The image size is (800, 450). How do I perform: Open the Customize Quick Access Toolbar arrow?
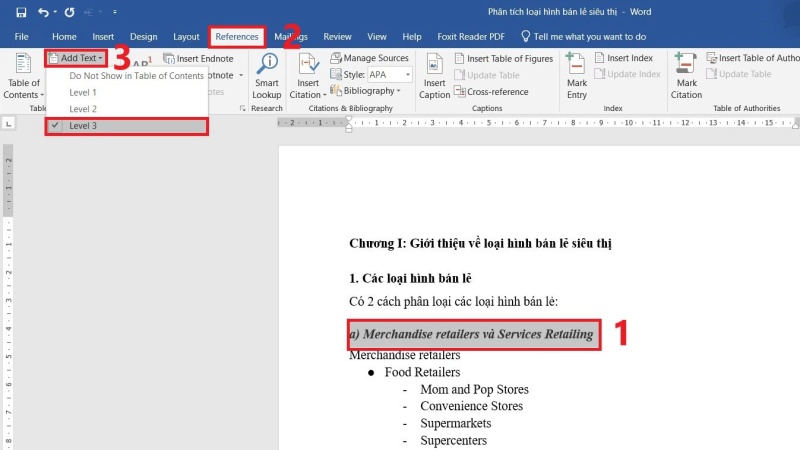point(115,12)
